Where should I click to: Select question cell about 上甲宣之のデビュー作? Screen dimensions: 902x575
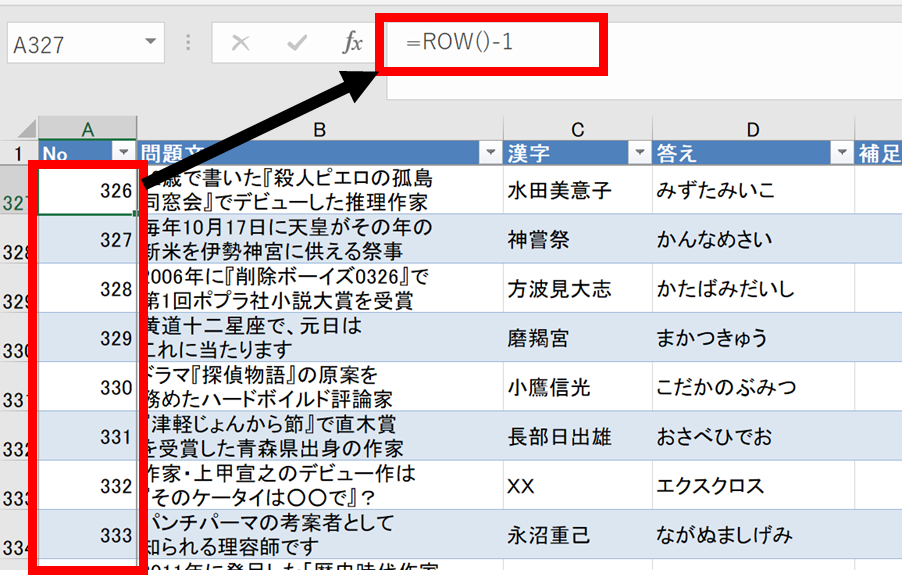pyautogui.click(x=320, y=485)
